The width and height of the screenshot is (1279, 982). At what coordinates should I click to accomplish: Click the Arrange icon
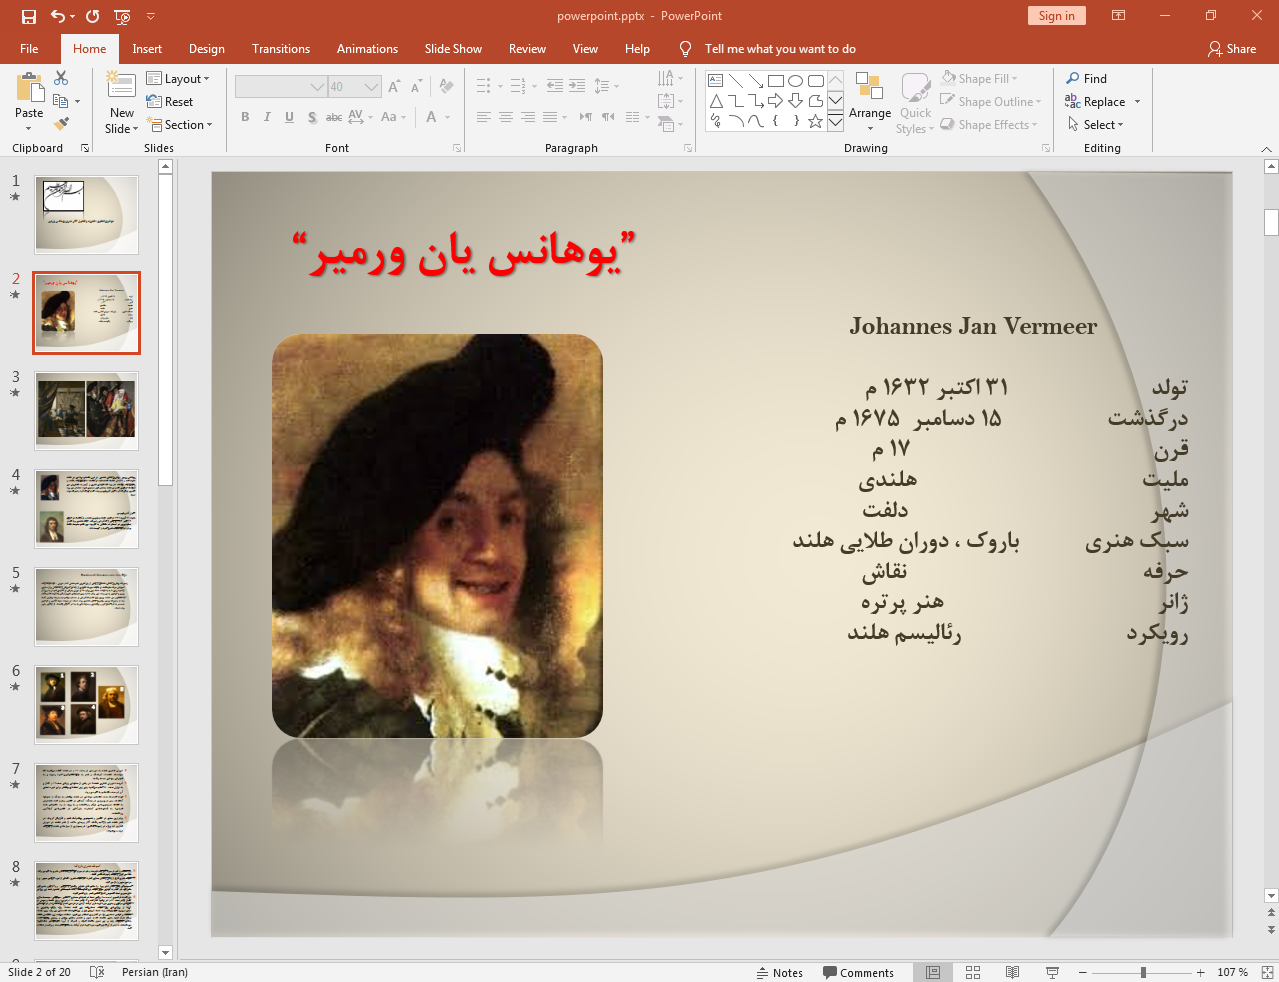click(870, 88)
